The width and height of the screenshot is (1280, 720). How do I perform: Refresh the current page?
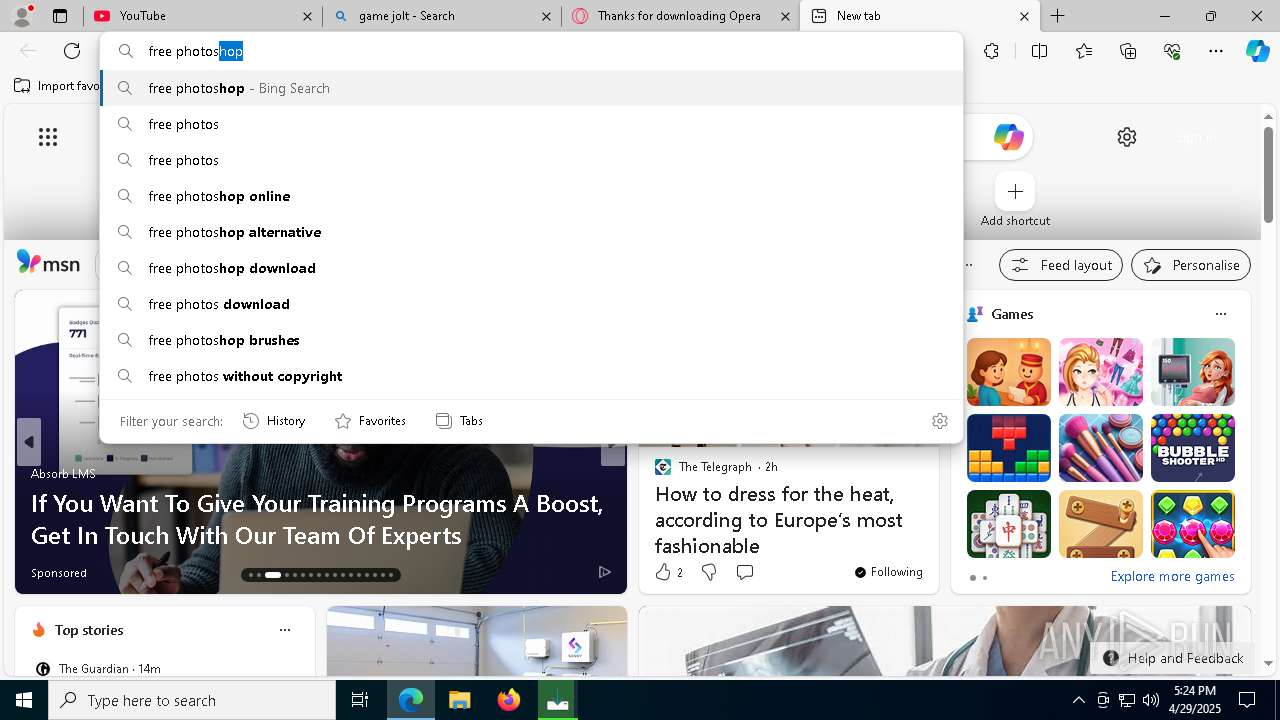pyautogui.click(x=72, y=51)
